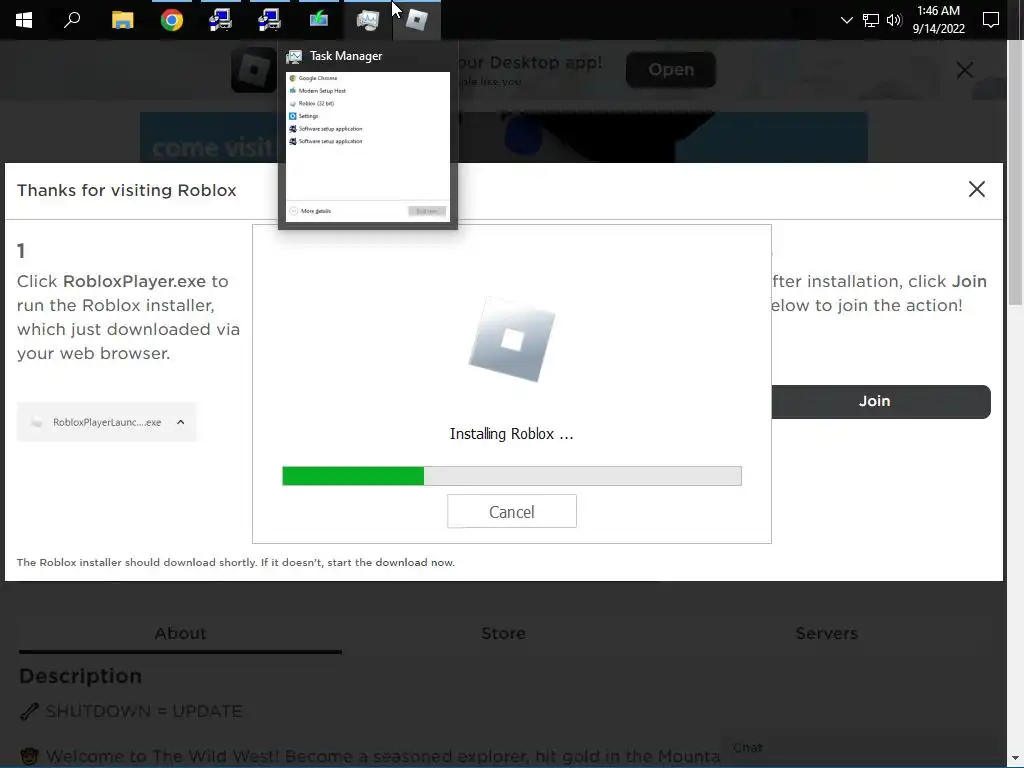Click the Roblox installer taskbar icon
This screenshot has height=768, width=1024.
[x=417, y=20]
